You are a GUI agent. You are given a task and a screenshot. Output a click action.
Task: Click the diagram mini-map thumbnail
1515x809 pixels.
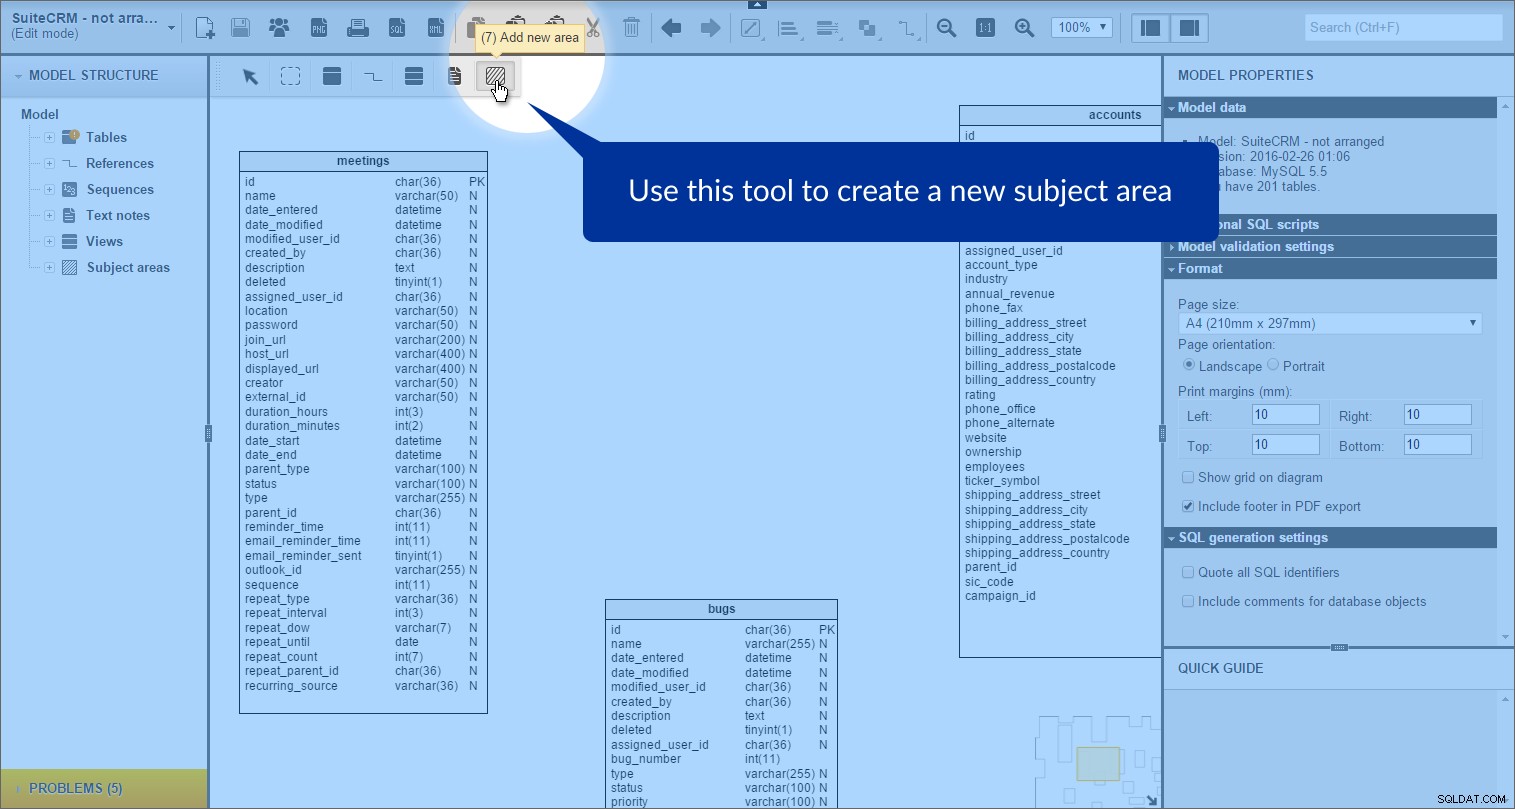click(1097, 762)
